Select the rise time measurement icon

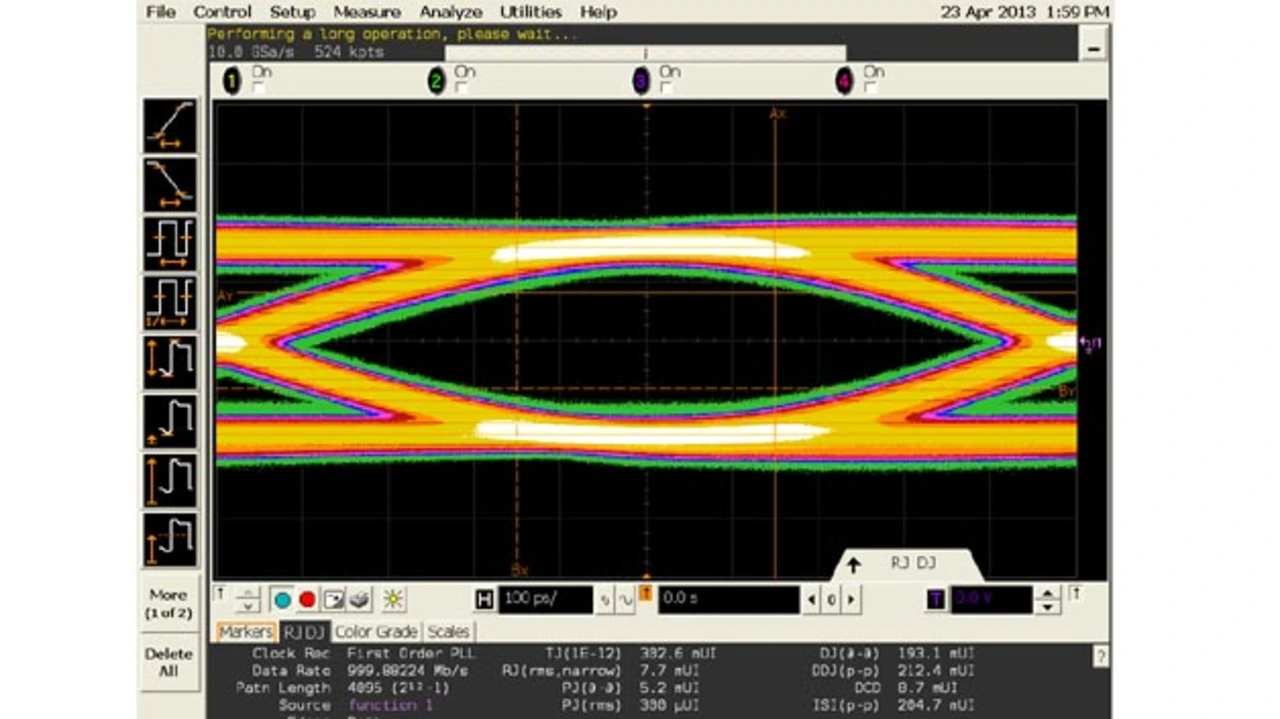[x=170, y=126]
